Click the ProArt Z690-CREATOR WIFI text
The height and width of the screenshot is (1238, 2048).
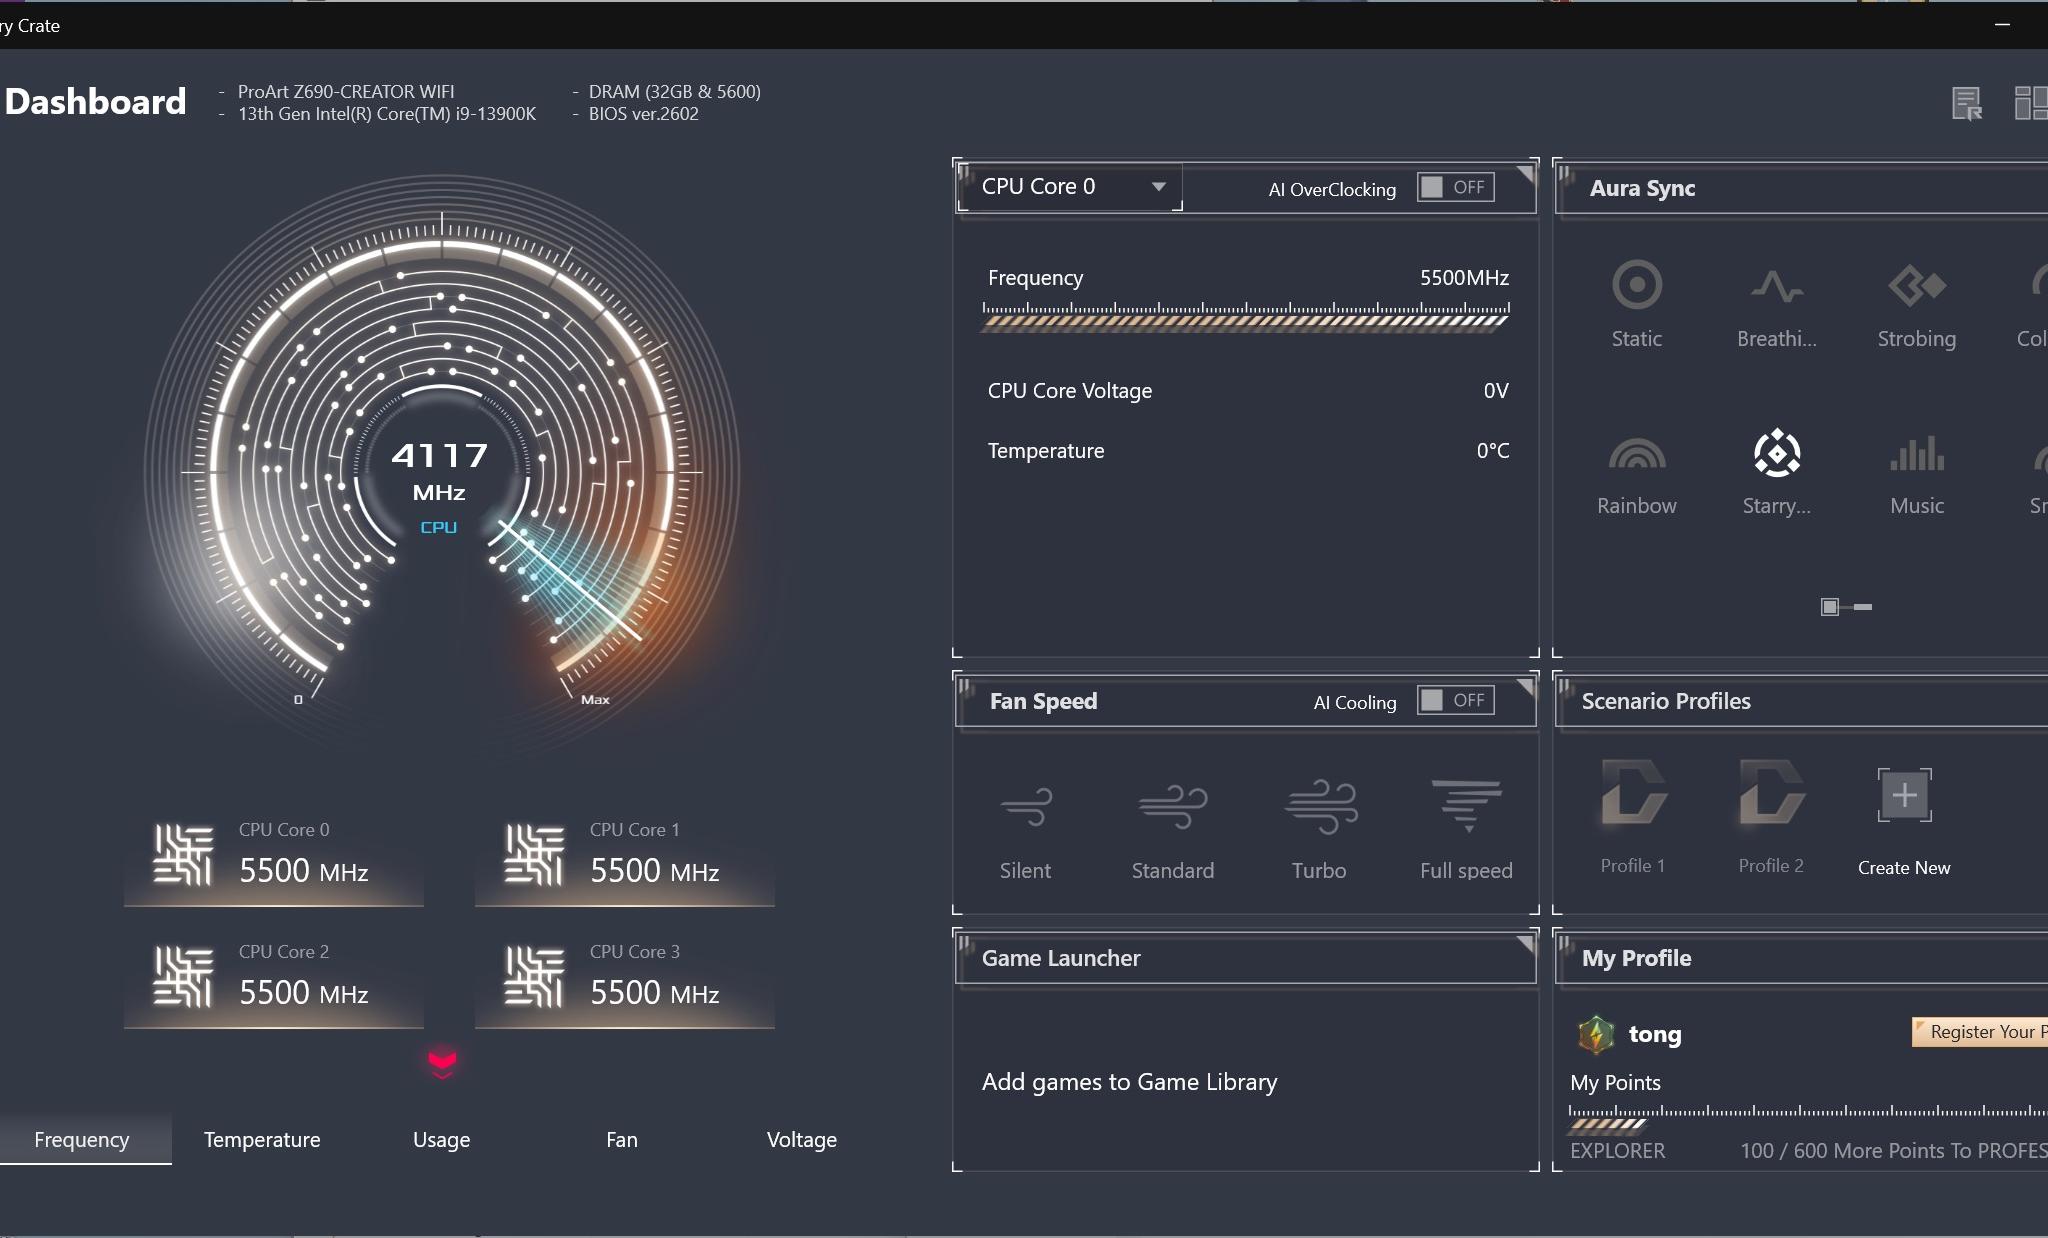346,92
